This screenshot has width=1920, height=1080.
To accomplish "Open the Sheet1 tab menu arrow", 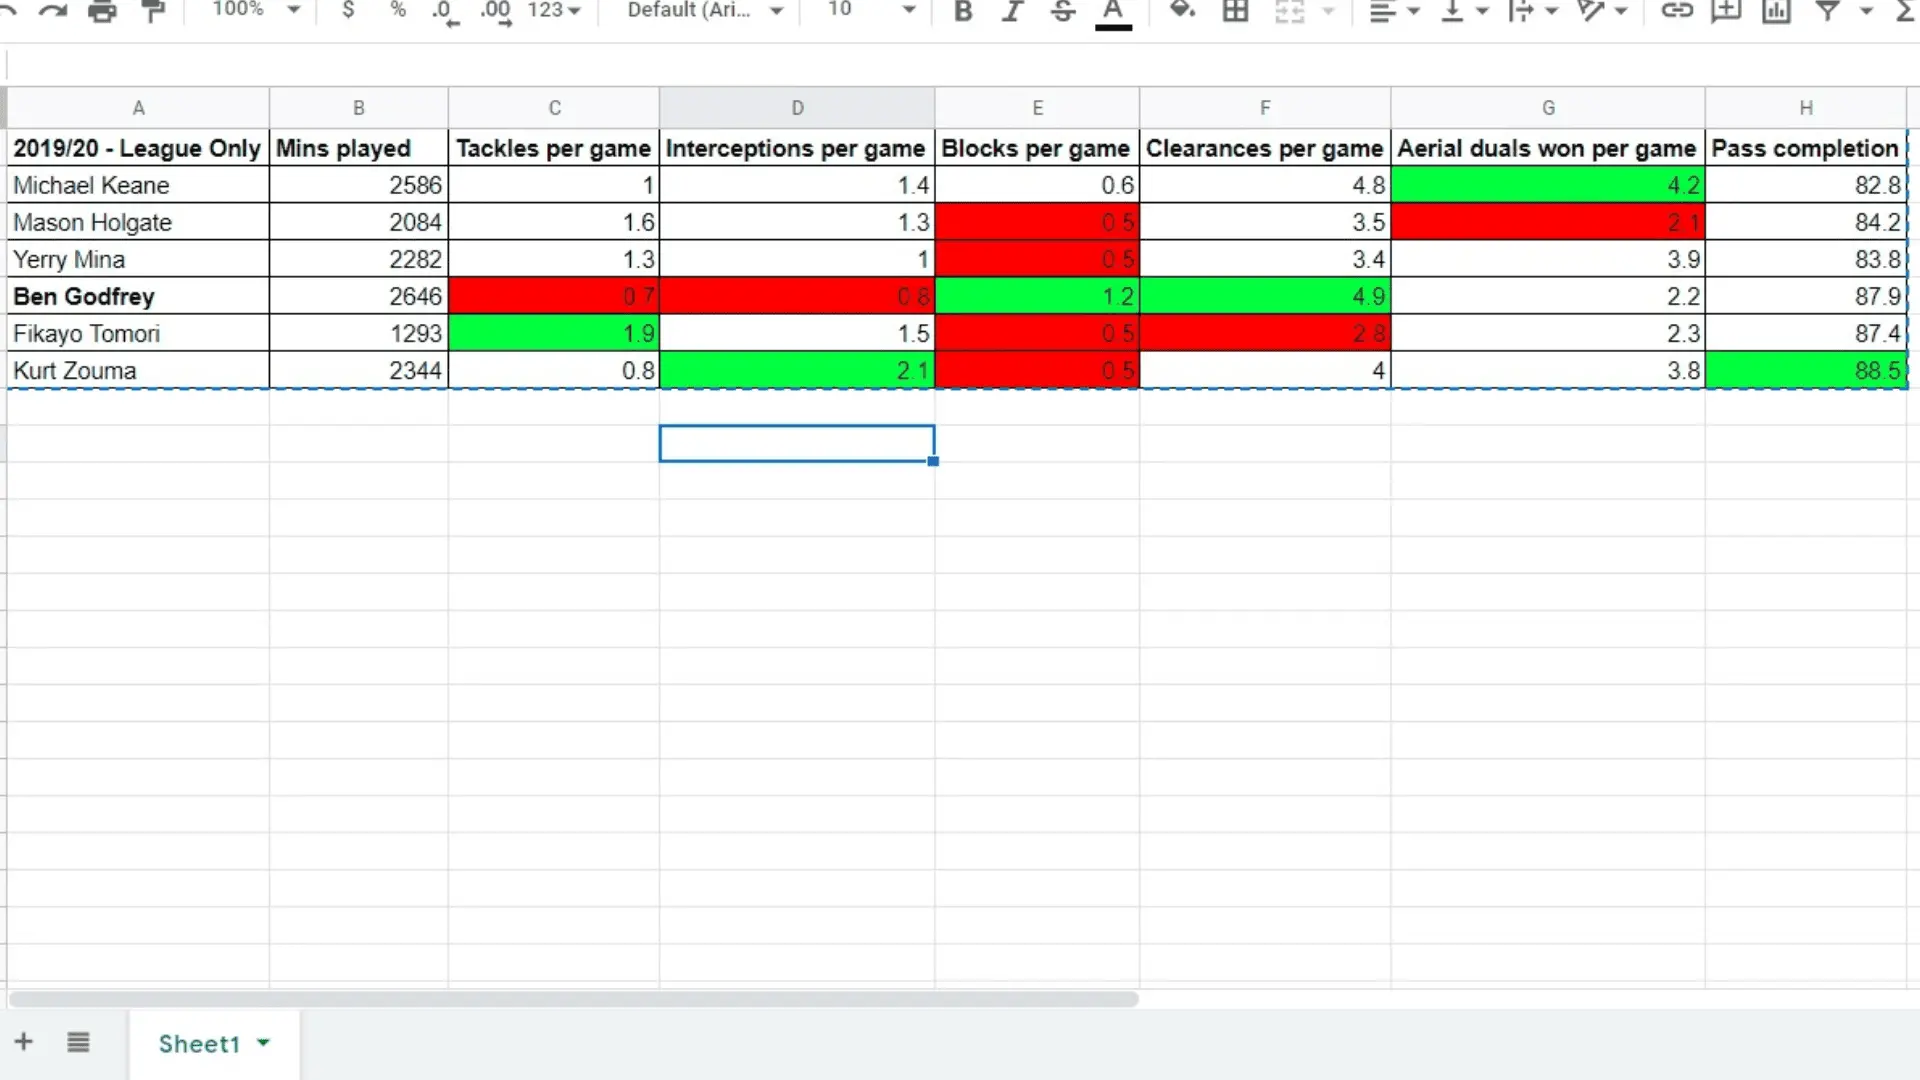I will 263,1042.
